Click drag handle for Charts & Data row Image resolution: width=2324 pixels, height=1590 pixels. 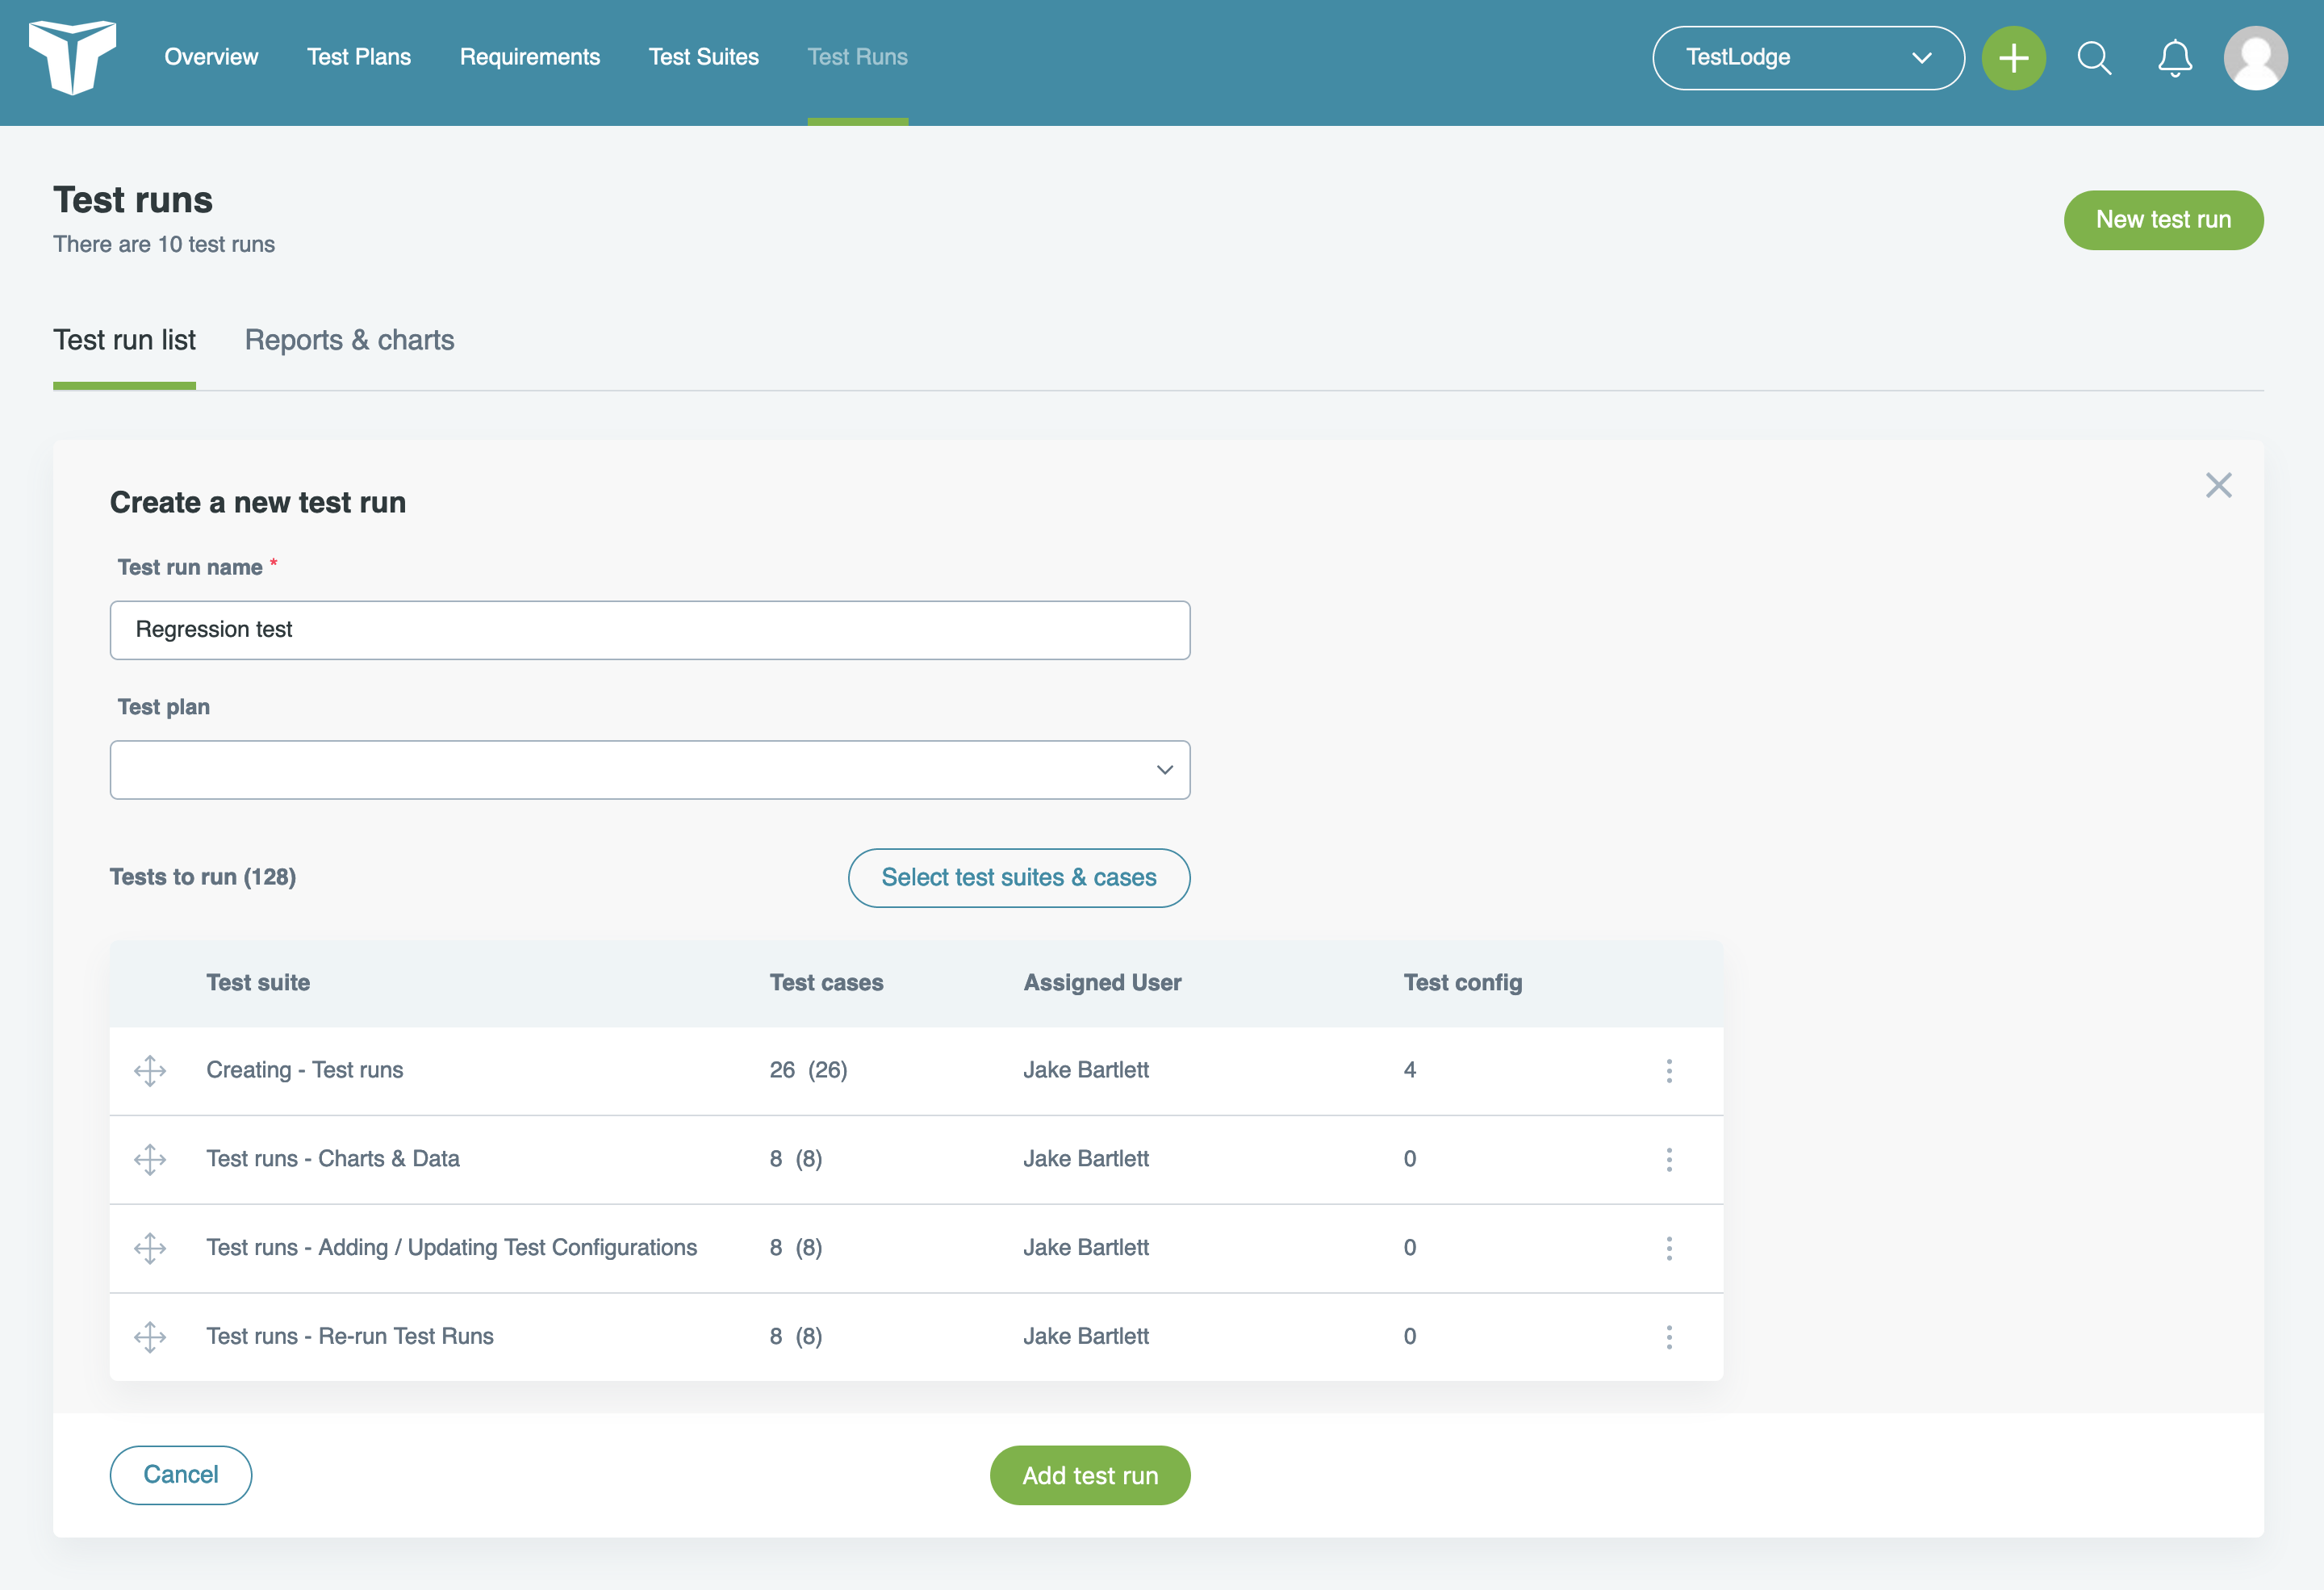point(150,1159)
